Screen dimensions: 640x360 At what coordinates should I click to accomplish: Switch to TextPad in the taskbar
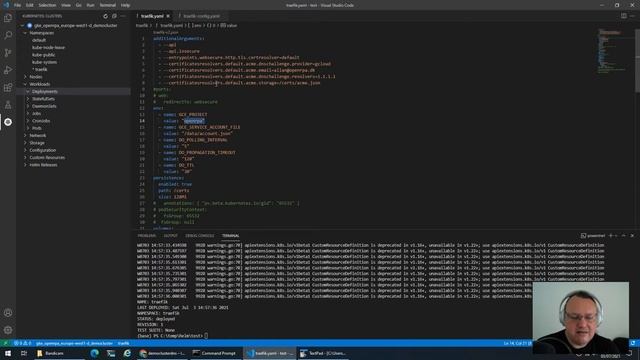322,353
